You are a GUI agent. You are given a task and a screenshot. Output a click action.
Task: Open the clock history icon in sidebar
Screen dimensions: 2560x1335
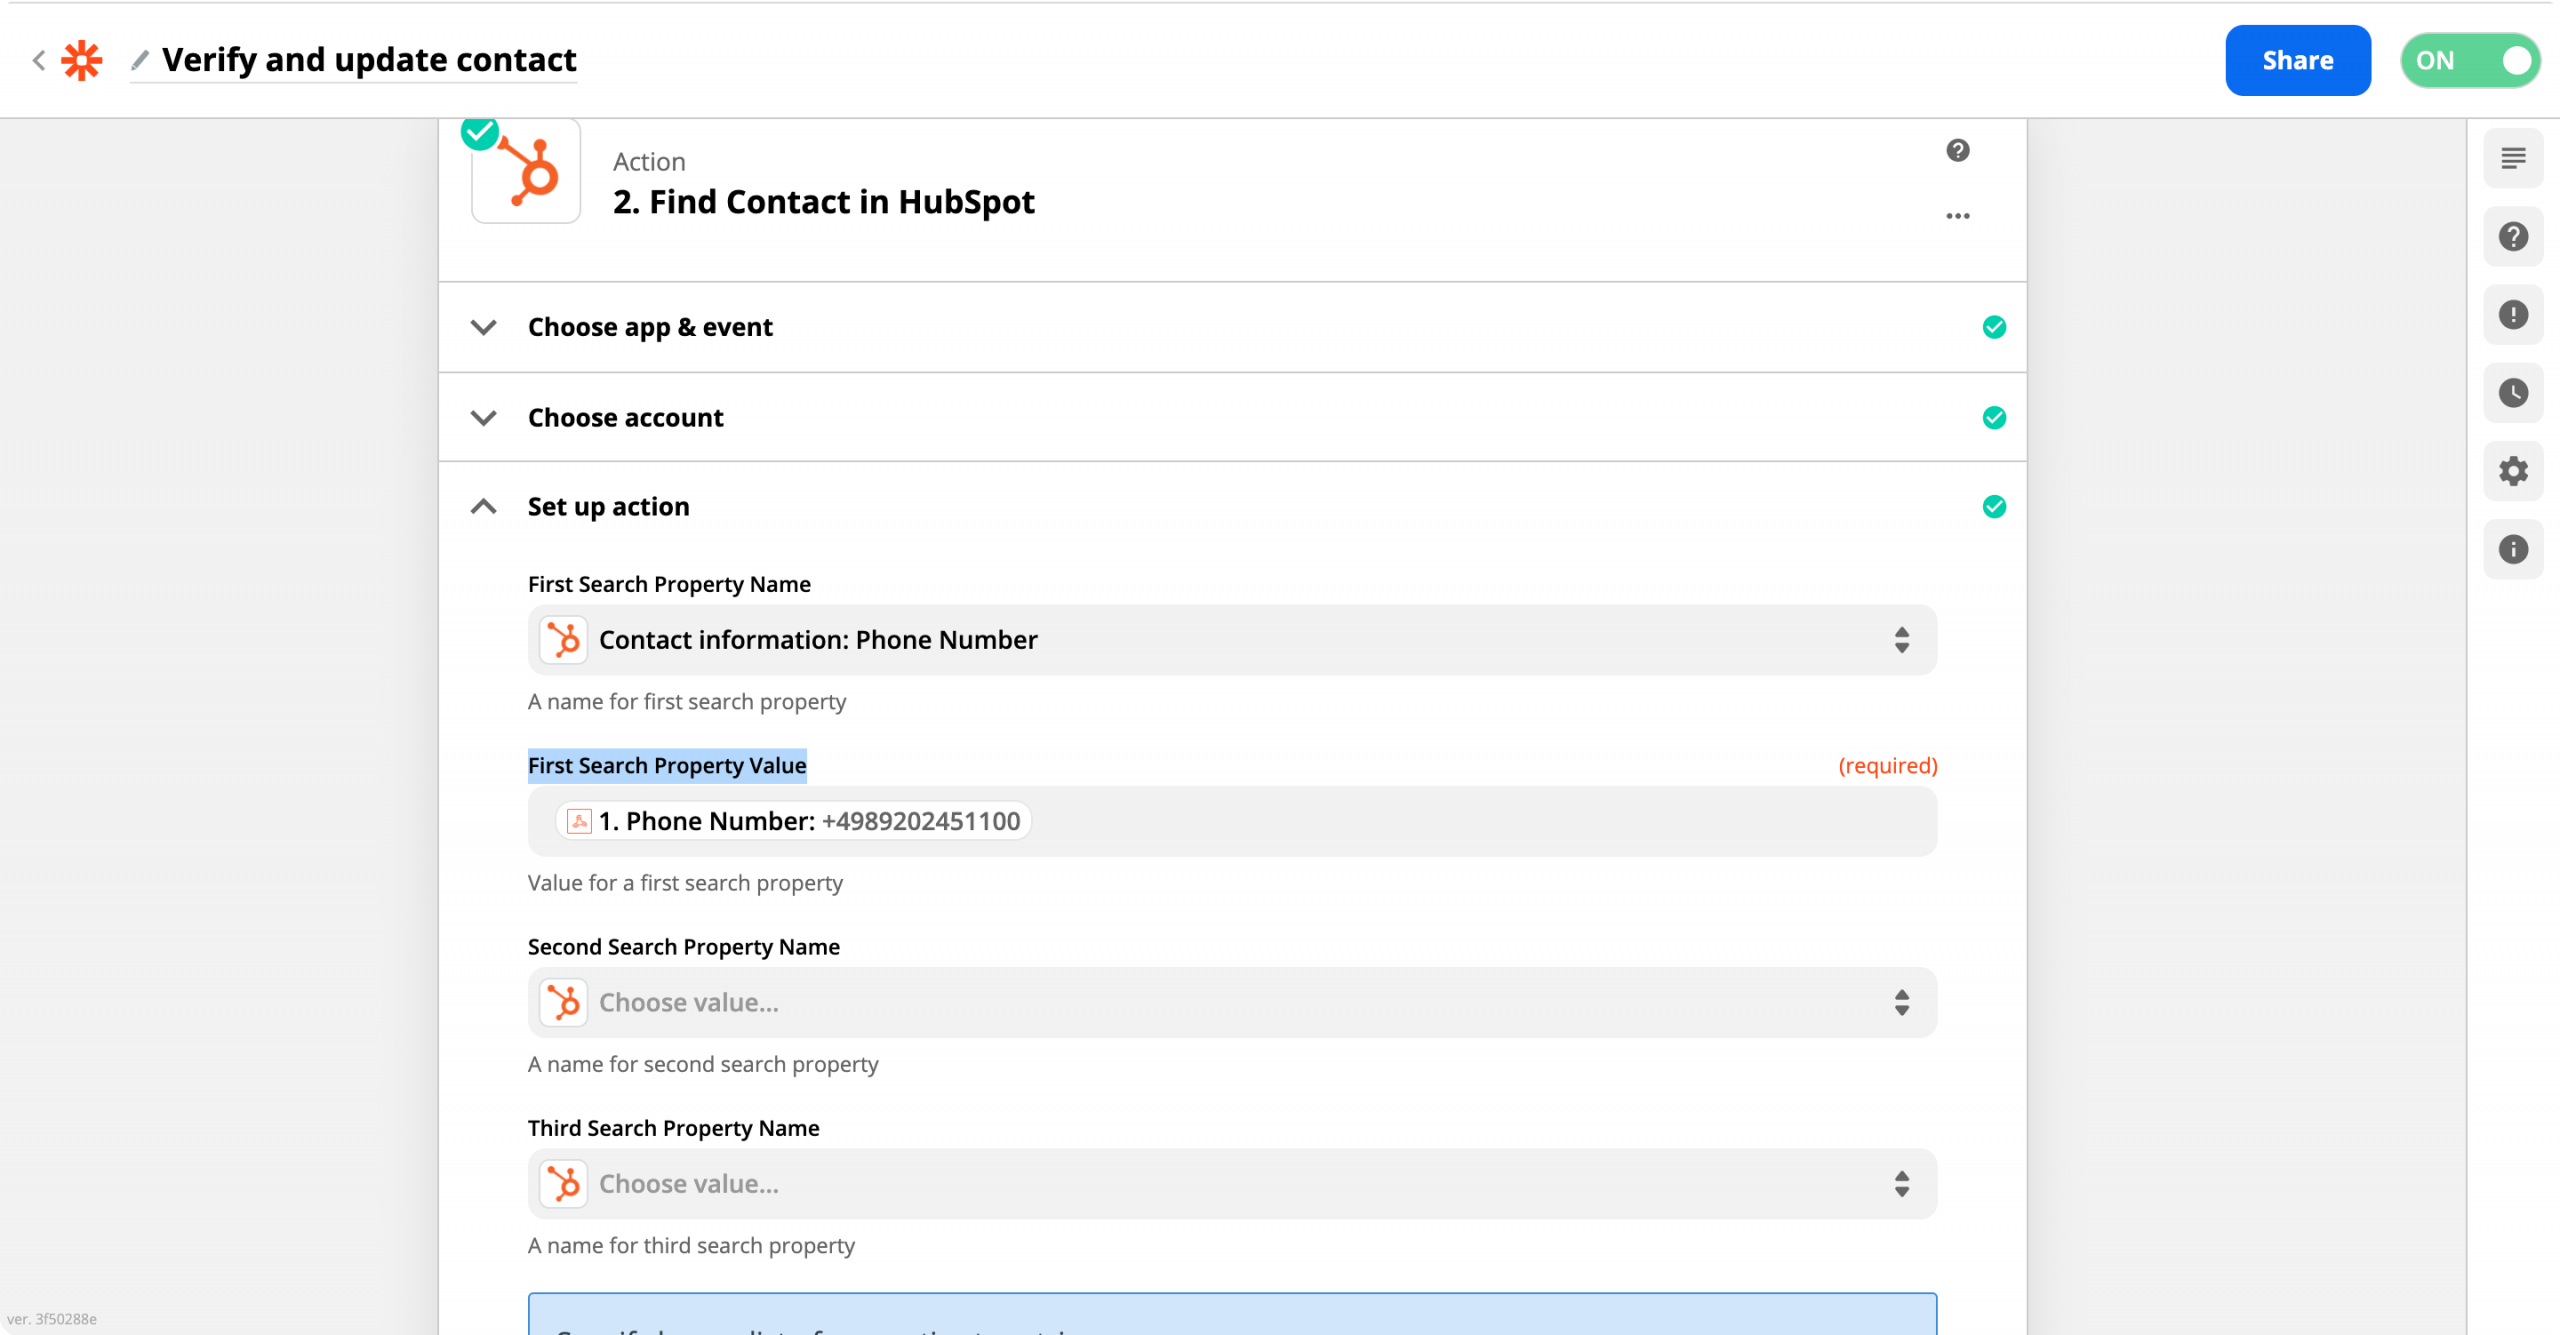2513,393
